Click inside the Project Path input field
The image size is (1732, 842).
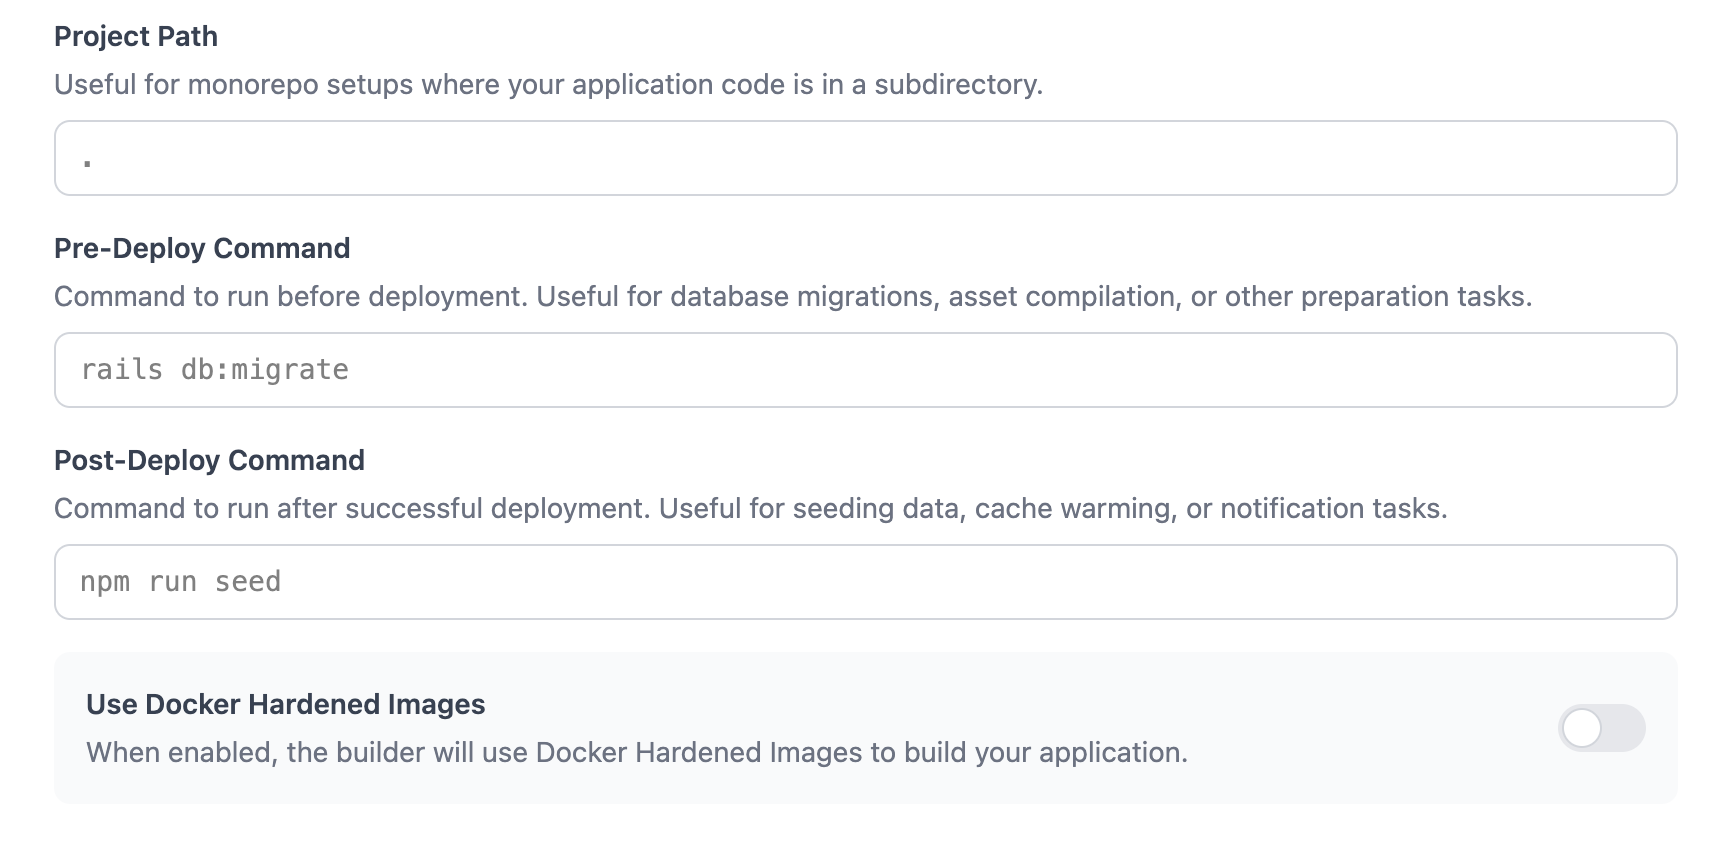coord(865,158)
